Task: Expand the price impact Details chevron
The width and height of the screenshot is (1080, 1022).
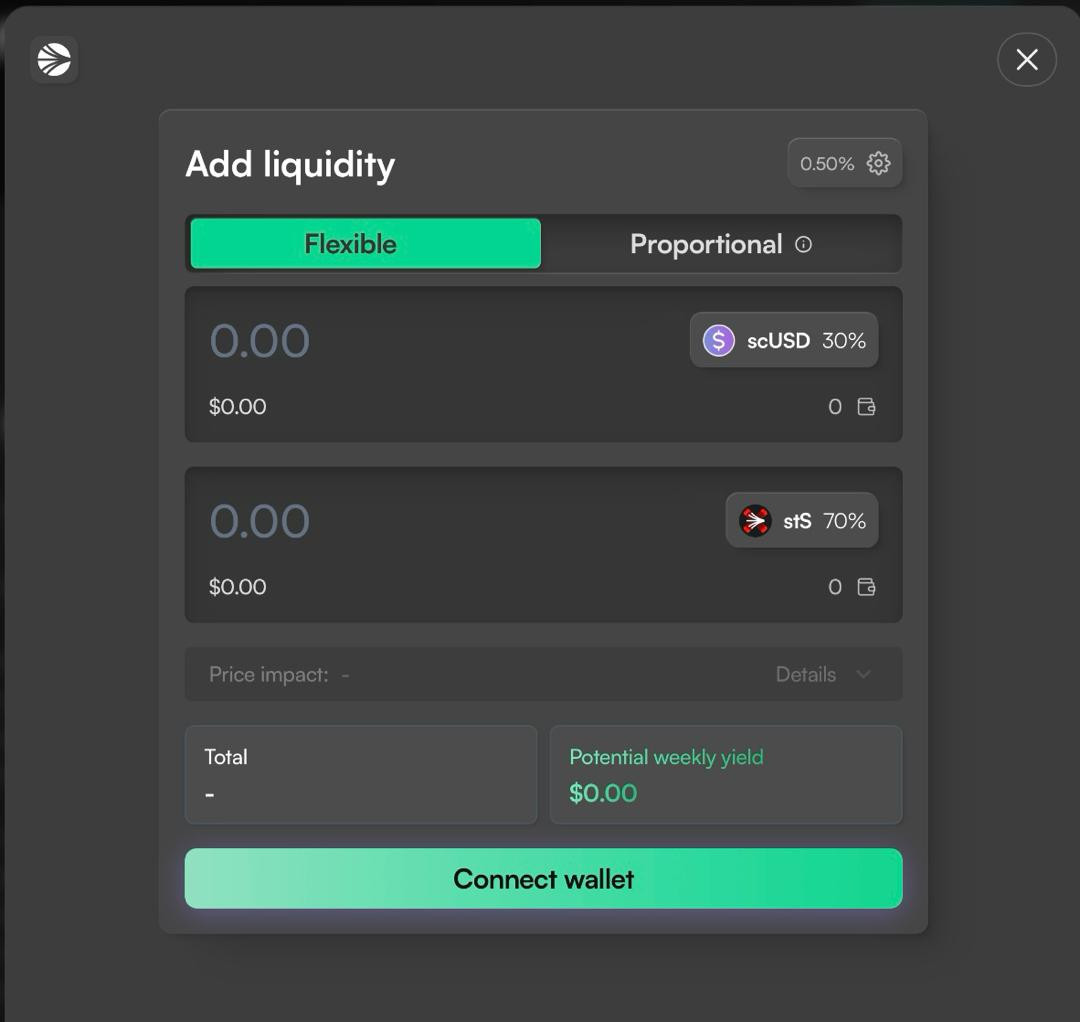Action: pos(863,674)
